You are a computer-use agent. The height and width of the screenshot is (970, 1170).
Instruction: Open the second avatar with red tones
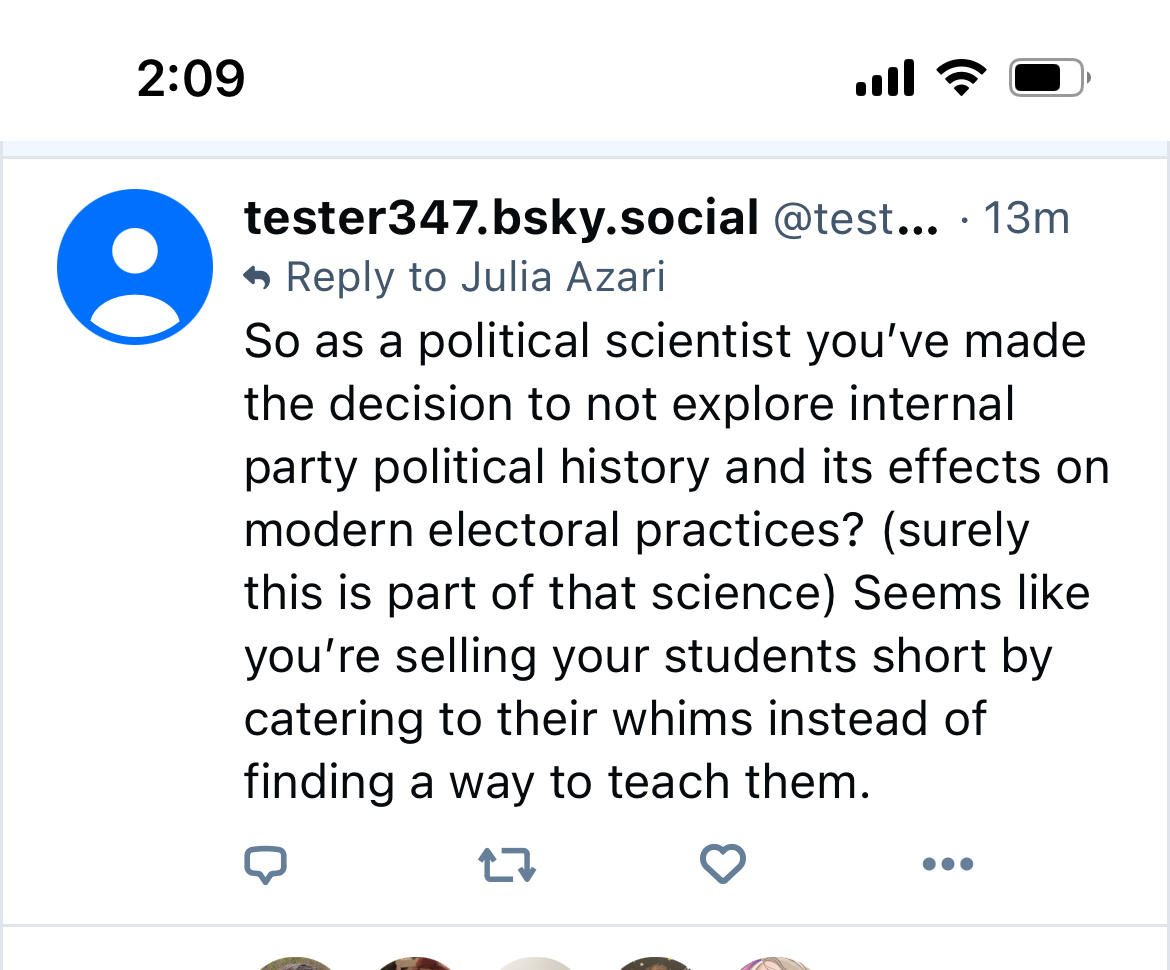(414, 963)
